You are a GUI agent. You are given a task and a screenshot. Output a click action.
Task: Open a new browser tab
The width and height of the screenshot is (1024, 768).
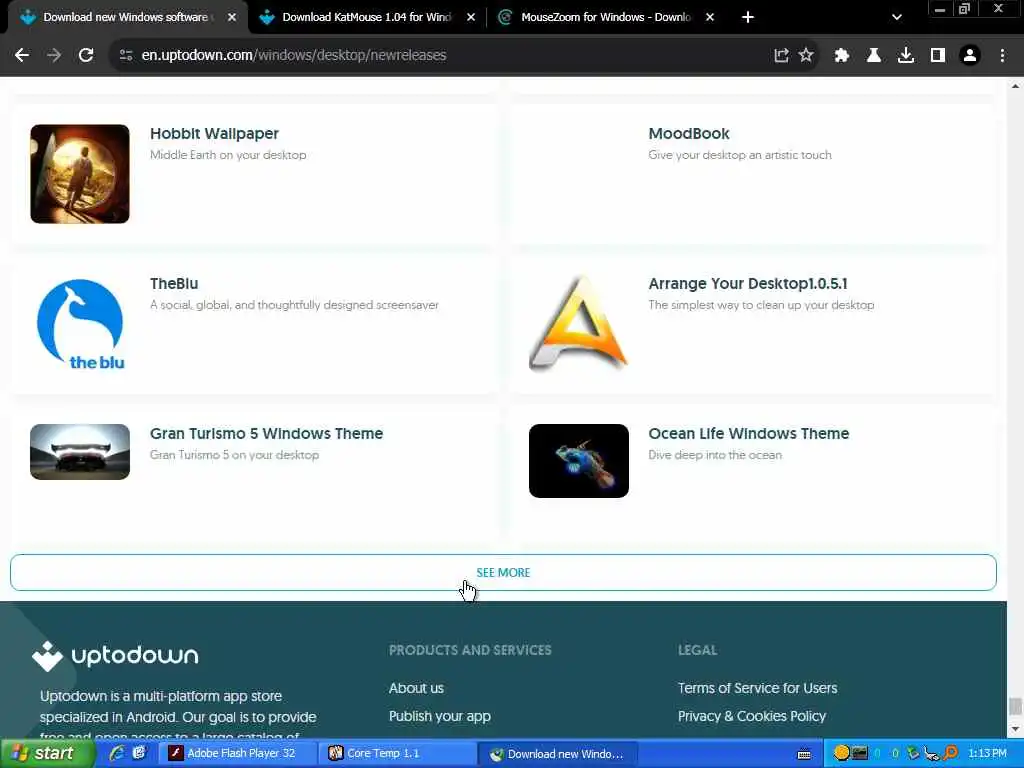748,18
